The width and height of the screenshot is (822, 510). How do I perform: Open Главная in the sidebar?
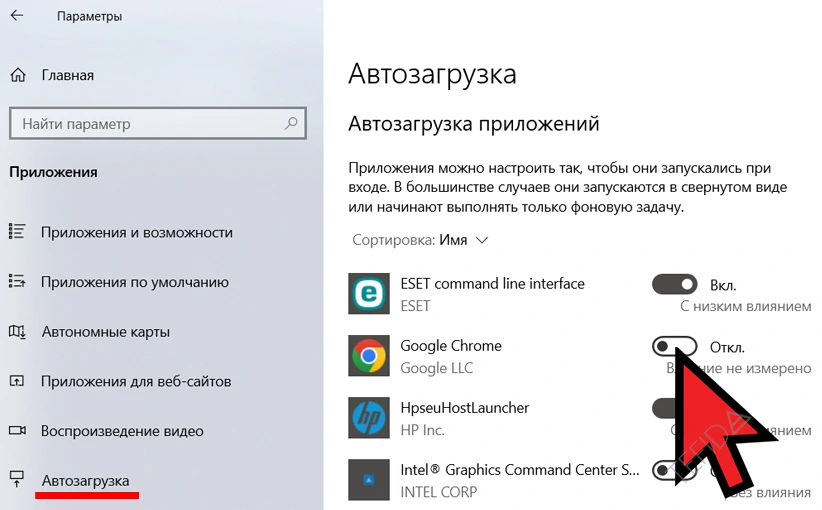(x=68, y=75)
